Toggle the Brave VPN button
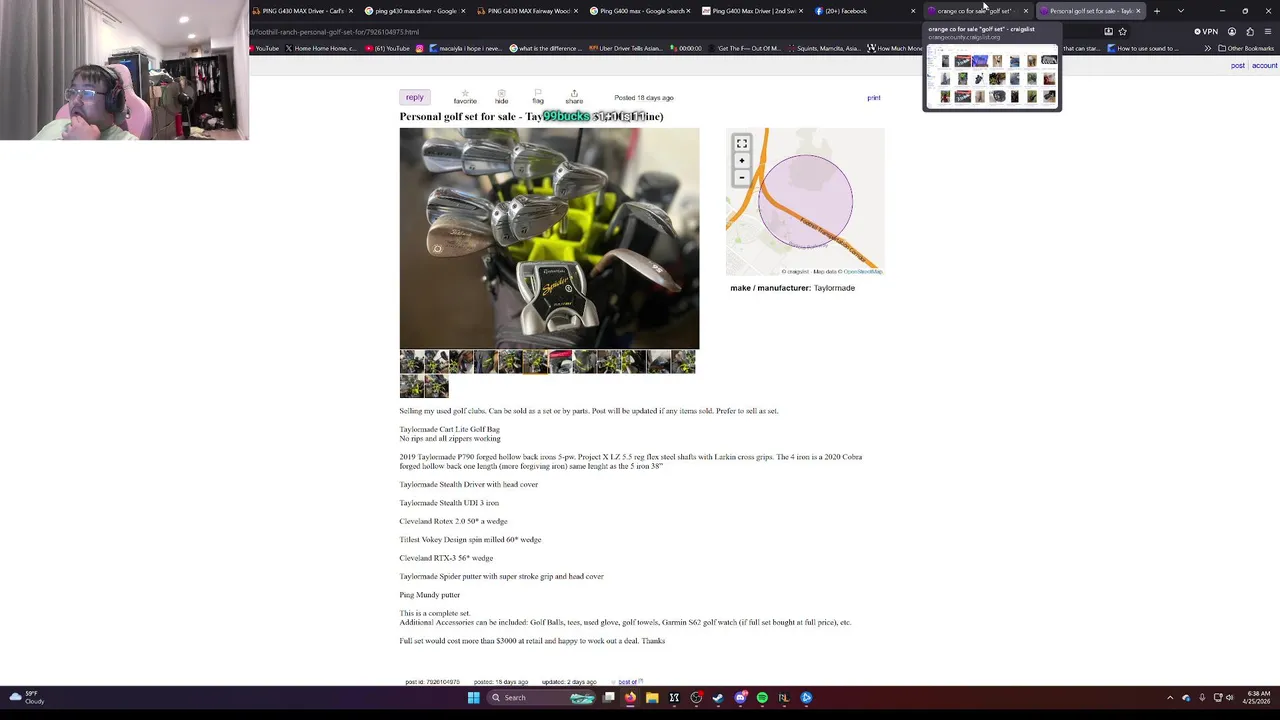 point(1205,32)
